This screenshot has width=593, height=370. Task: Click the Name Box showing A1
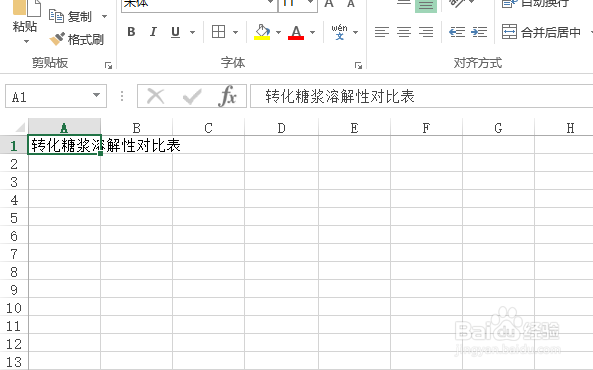[48, 96]
